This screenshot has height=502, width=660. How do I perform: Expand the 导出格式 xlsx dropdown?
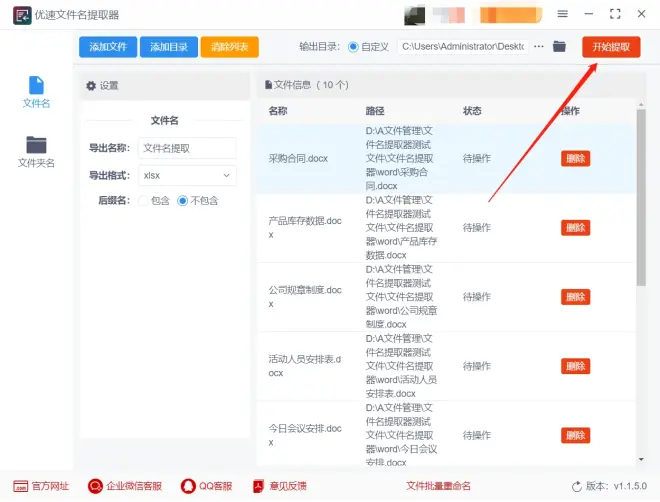pyautogui.click(x=188, y=175)
